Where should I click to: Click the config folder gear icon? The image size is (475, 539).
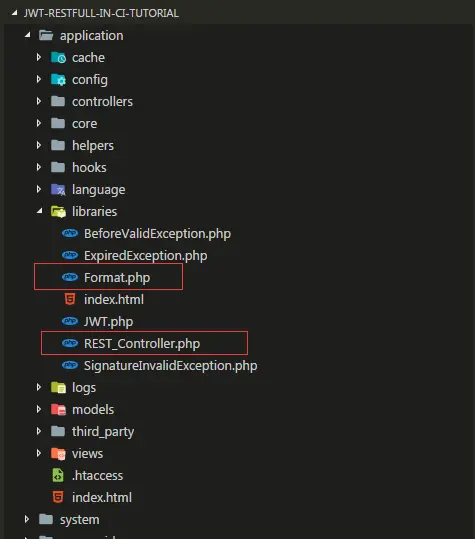[58, 79]
